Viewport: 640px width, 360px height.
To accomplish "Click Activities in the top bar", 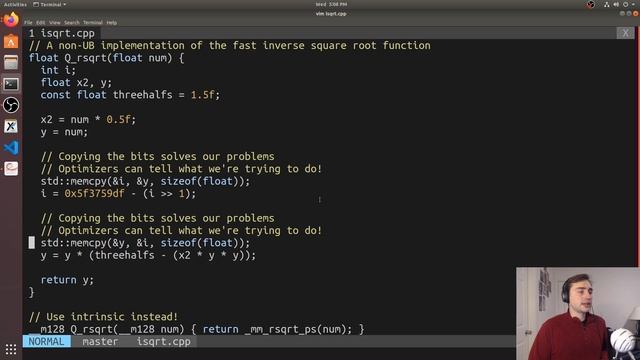I will tap(15, 4).
